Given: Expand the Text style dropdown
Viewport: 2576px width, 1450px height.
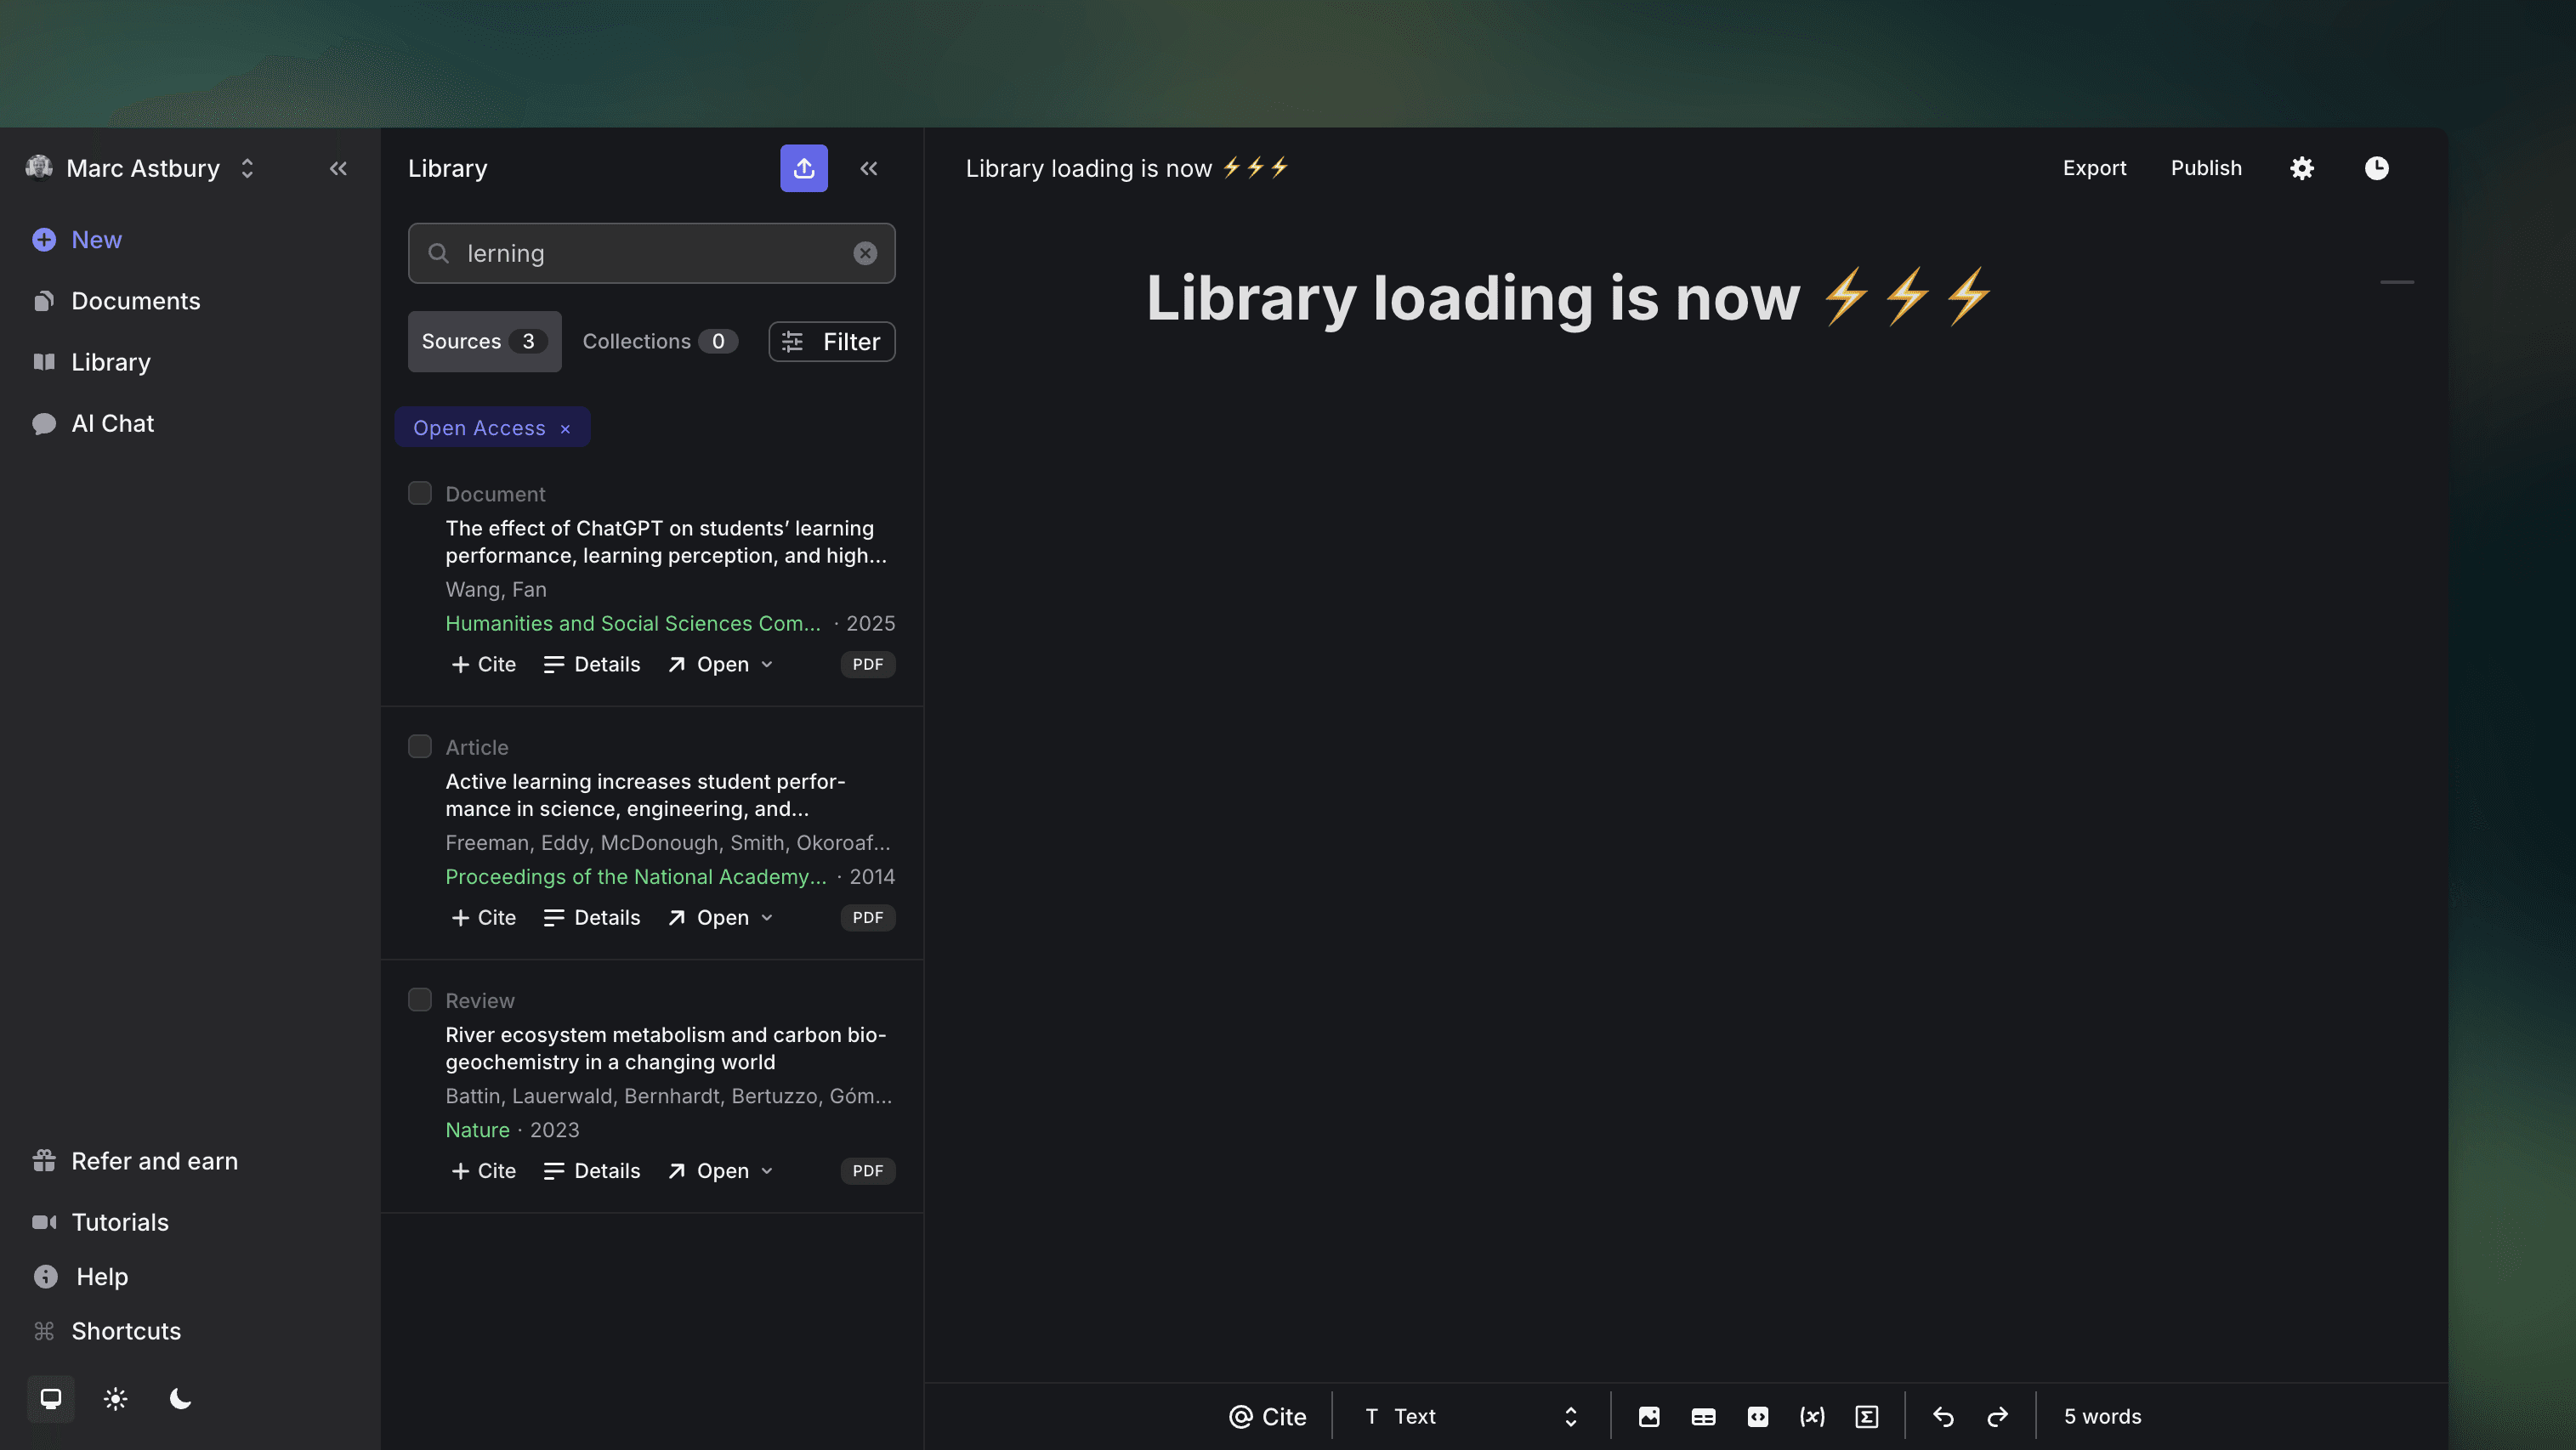Looking at the screenshot, I should tap(1470, 1416).
